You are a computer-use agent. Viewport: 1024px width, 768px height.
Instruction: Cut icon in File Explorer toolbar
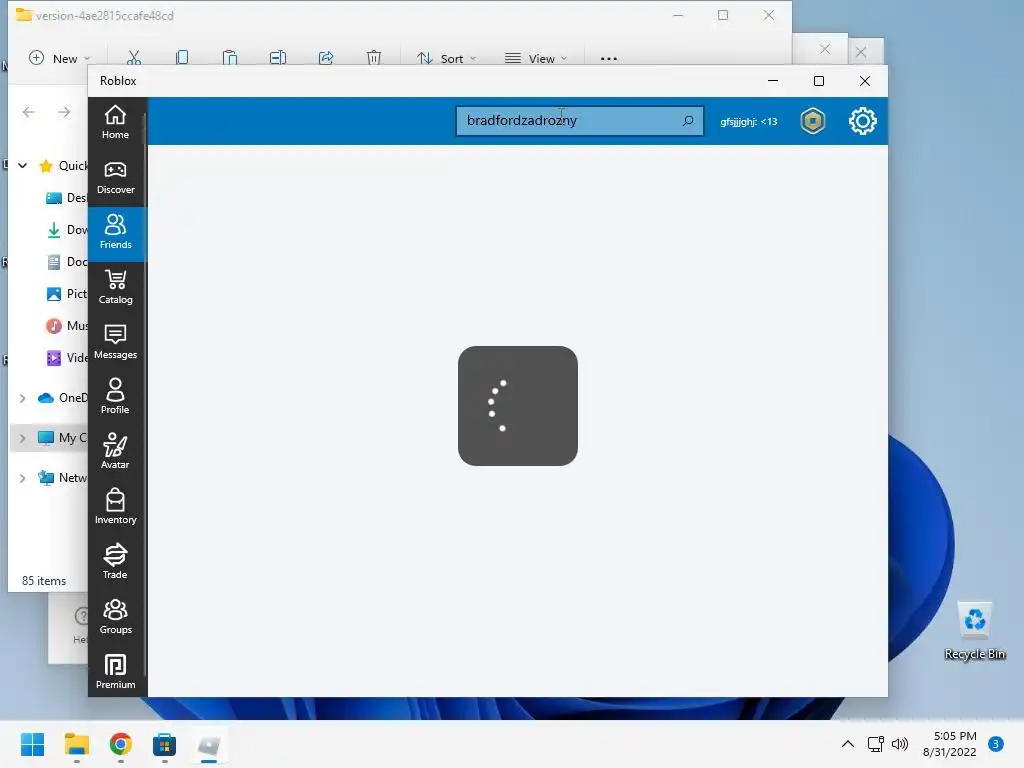134,58
